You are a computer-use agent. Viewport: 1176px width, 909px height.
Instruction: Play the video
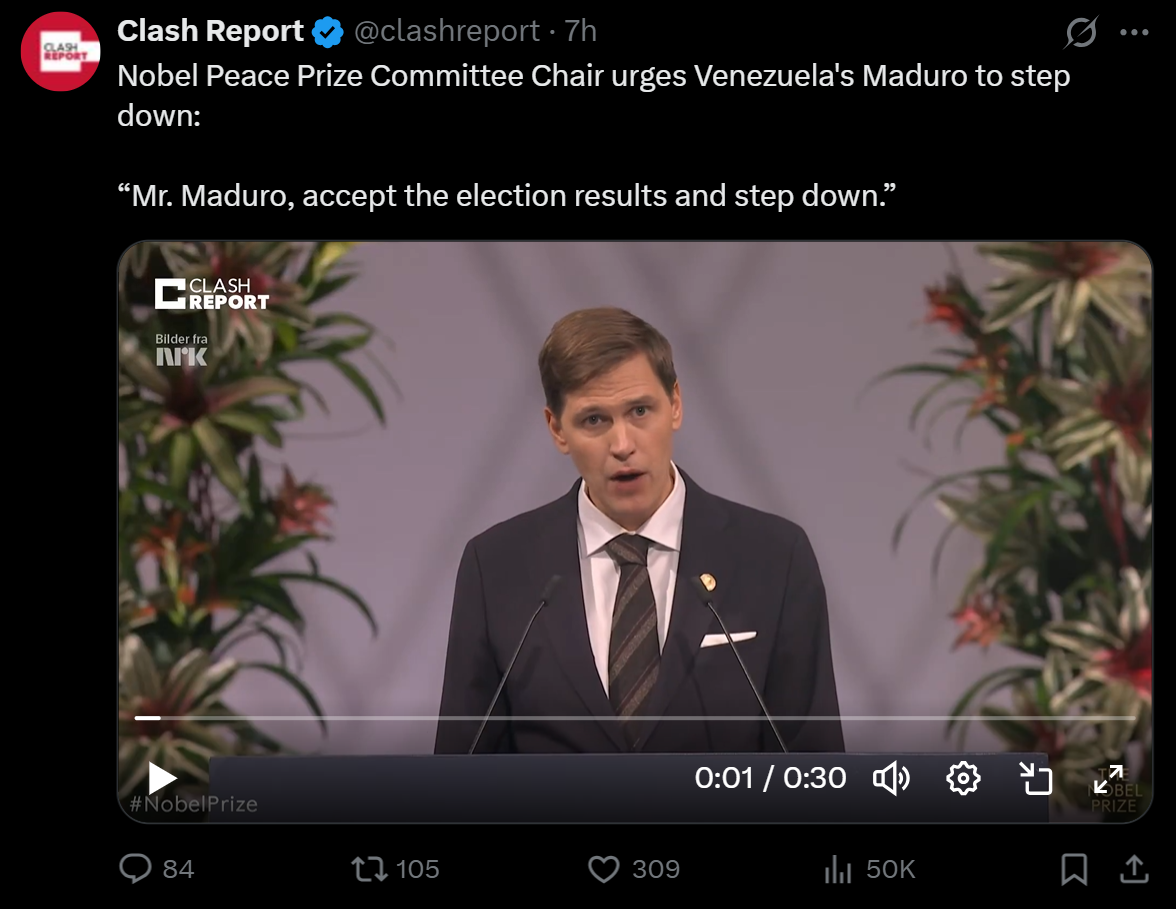click(162, 778)
